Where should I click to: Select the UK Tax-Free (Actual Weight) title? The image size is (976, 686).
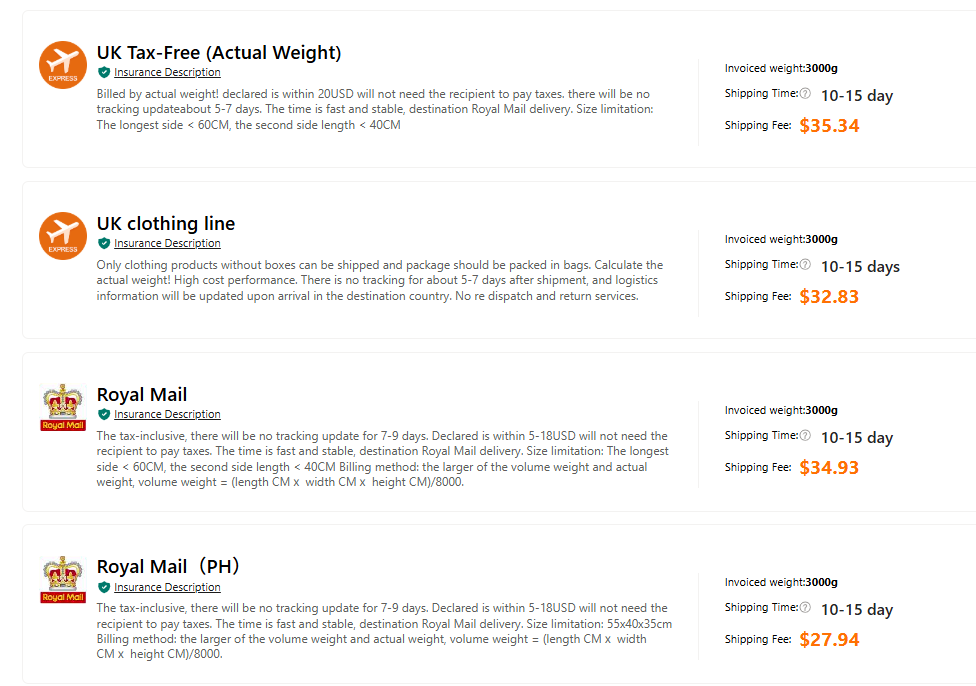pyautogui.click(x=219, y=53)
